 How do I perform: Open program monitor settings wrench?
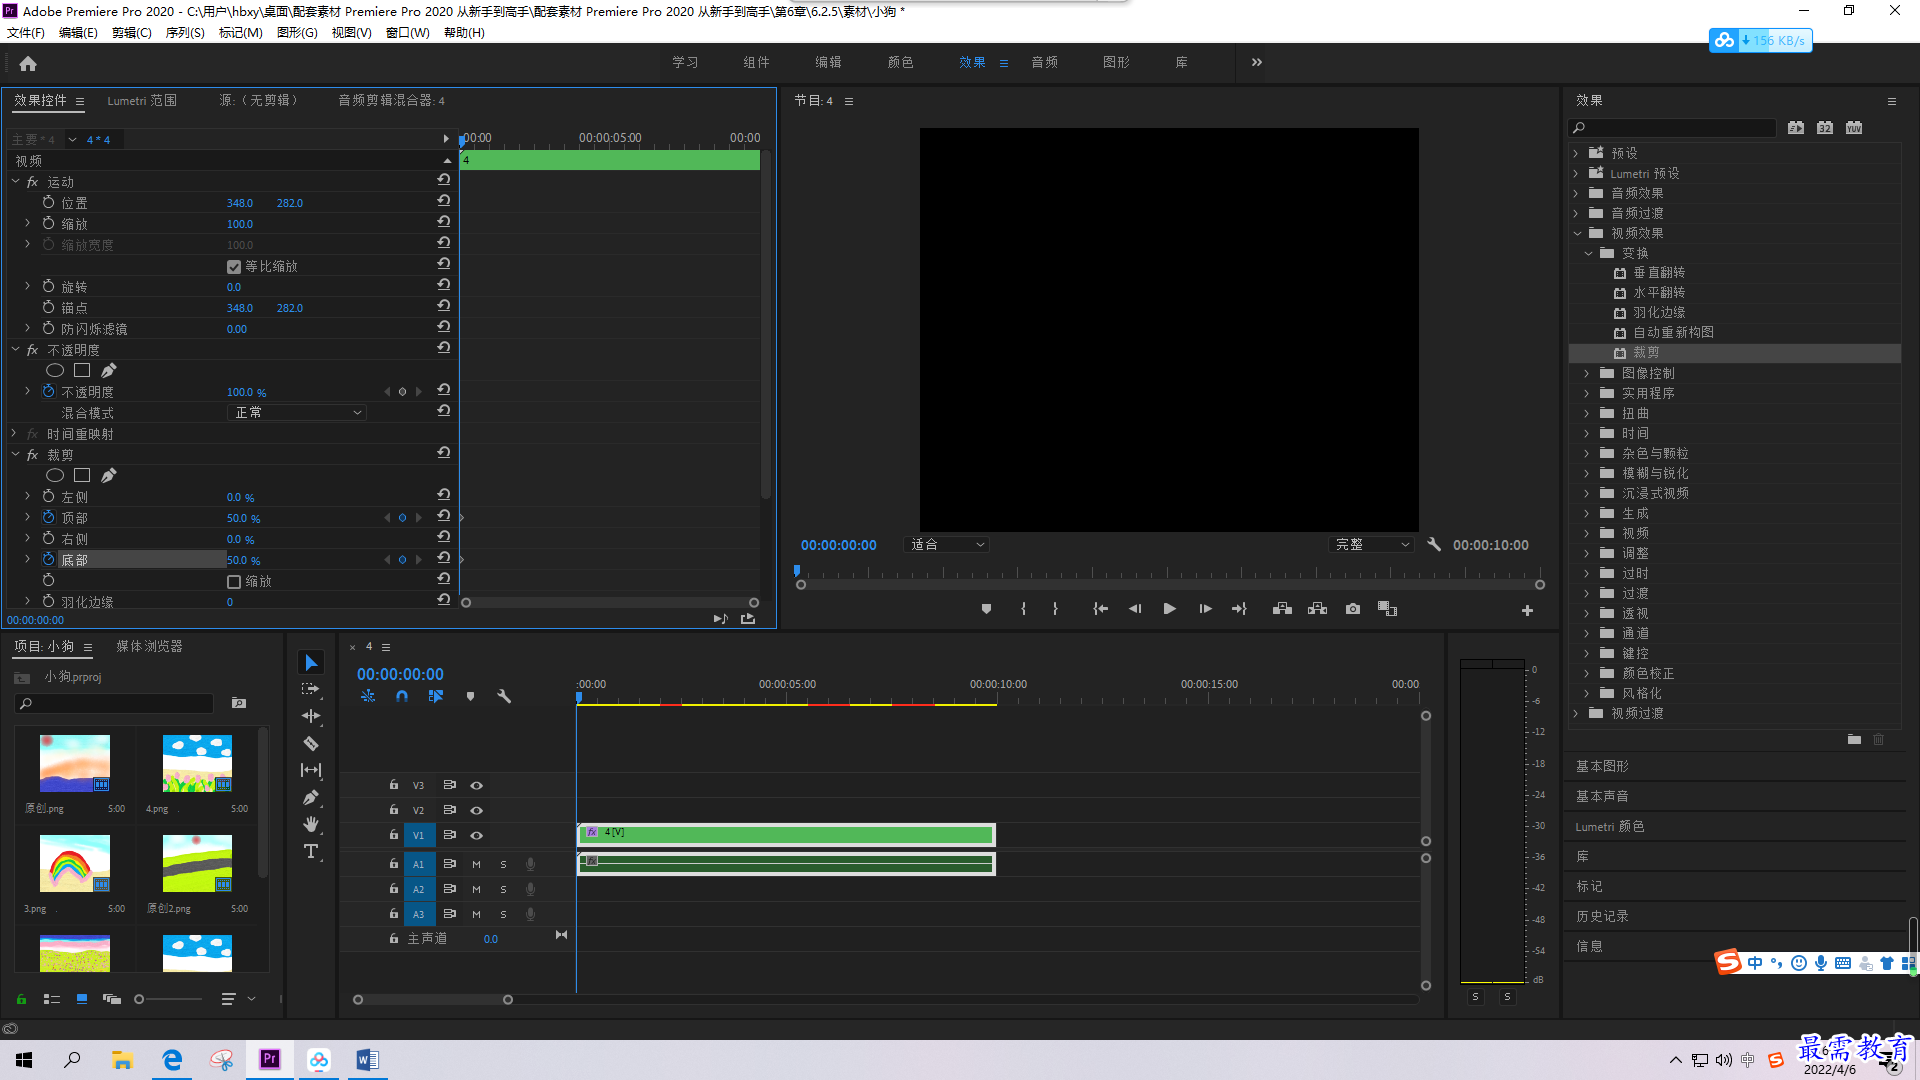[x=1434, y=545]
